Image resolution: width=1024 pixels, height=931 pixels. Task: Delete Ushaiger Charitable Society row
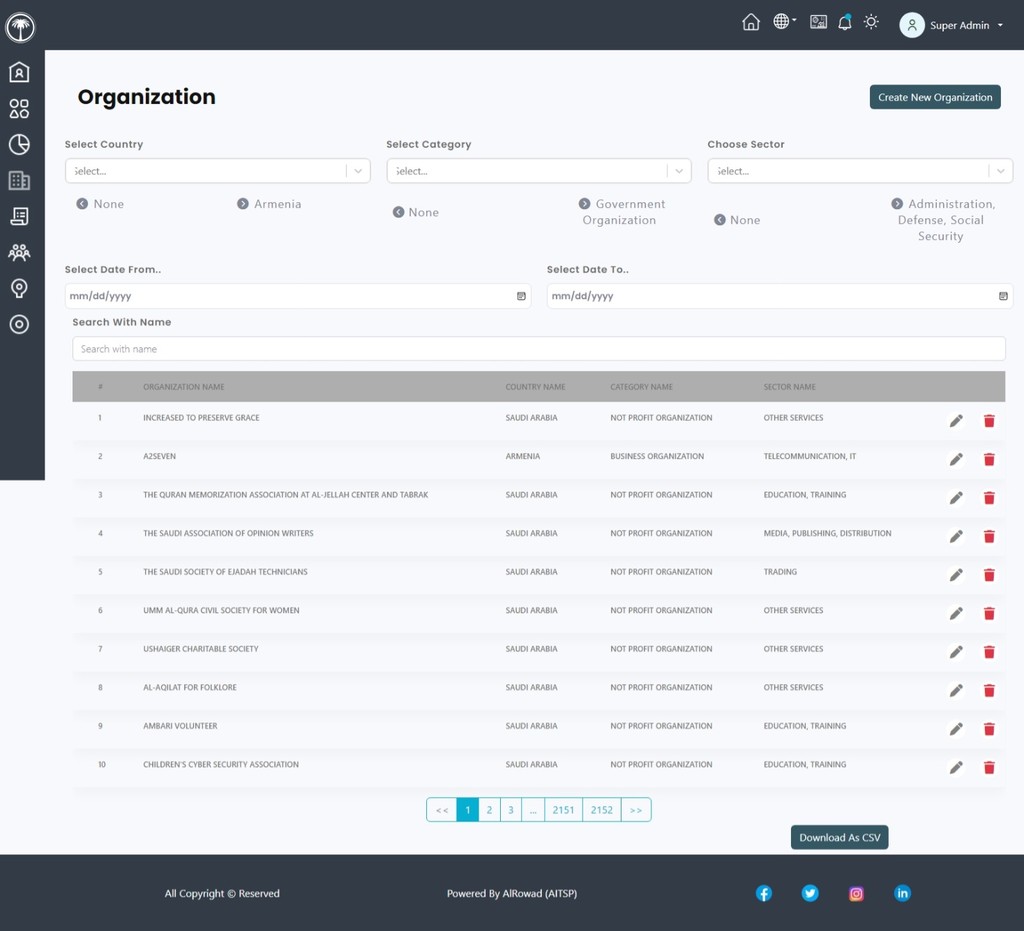click(x=989, y=652)
